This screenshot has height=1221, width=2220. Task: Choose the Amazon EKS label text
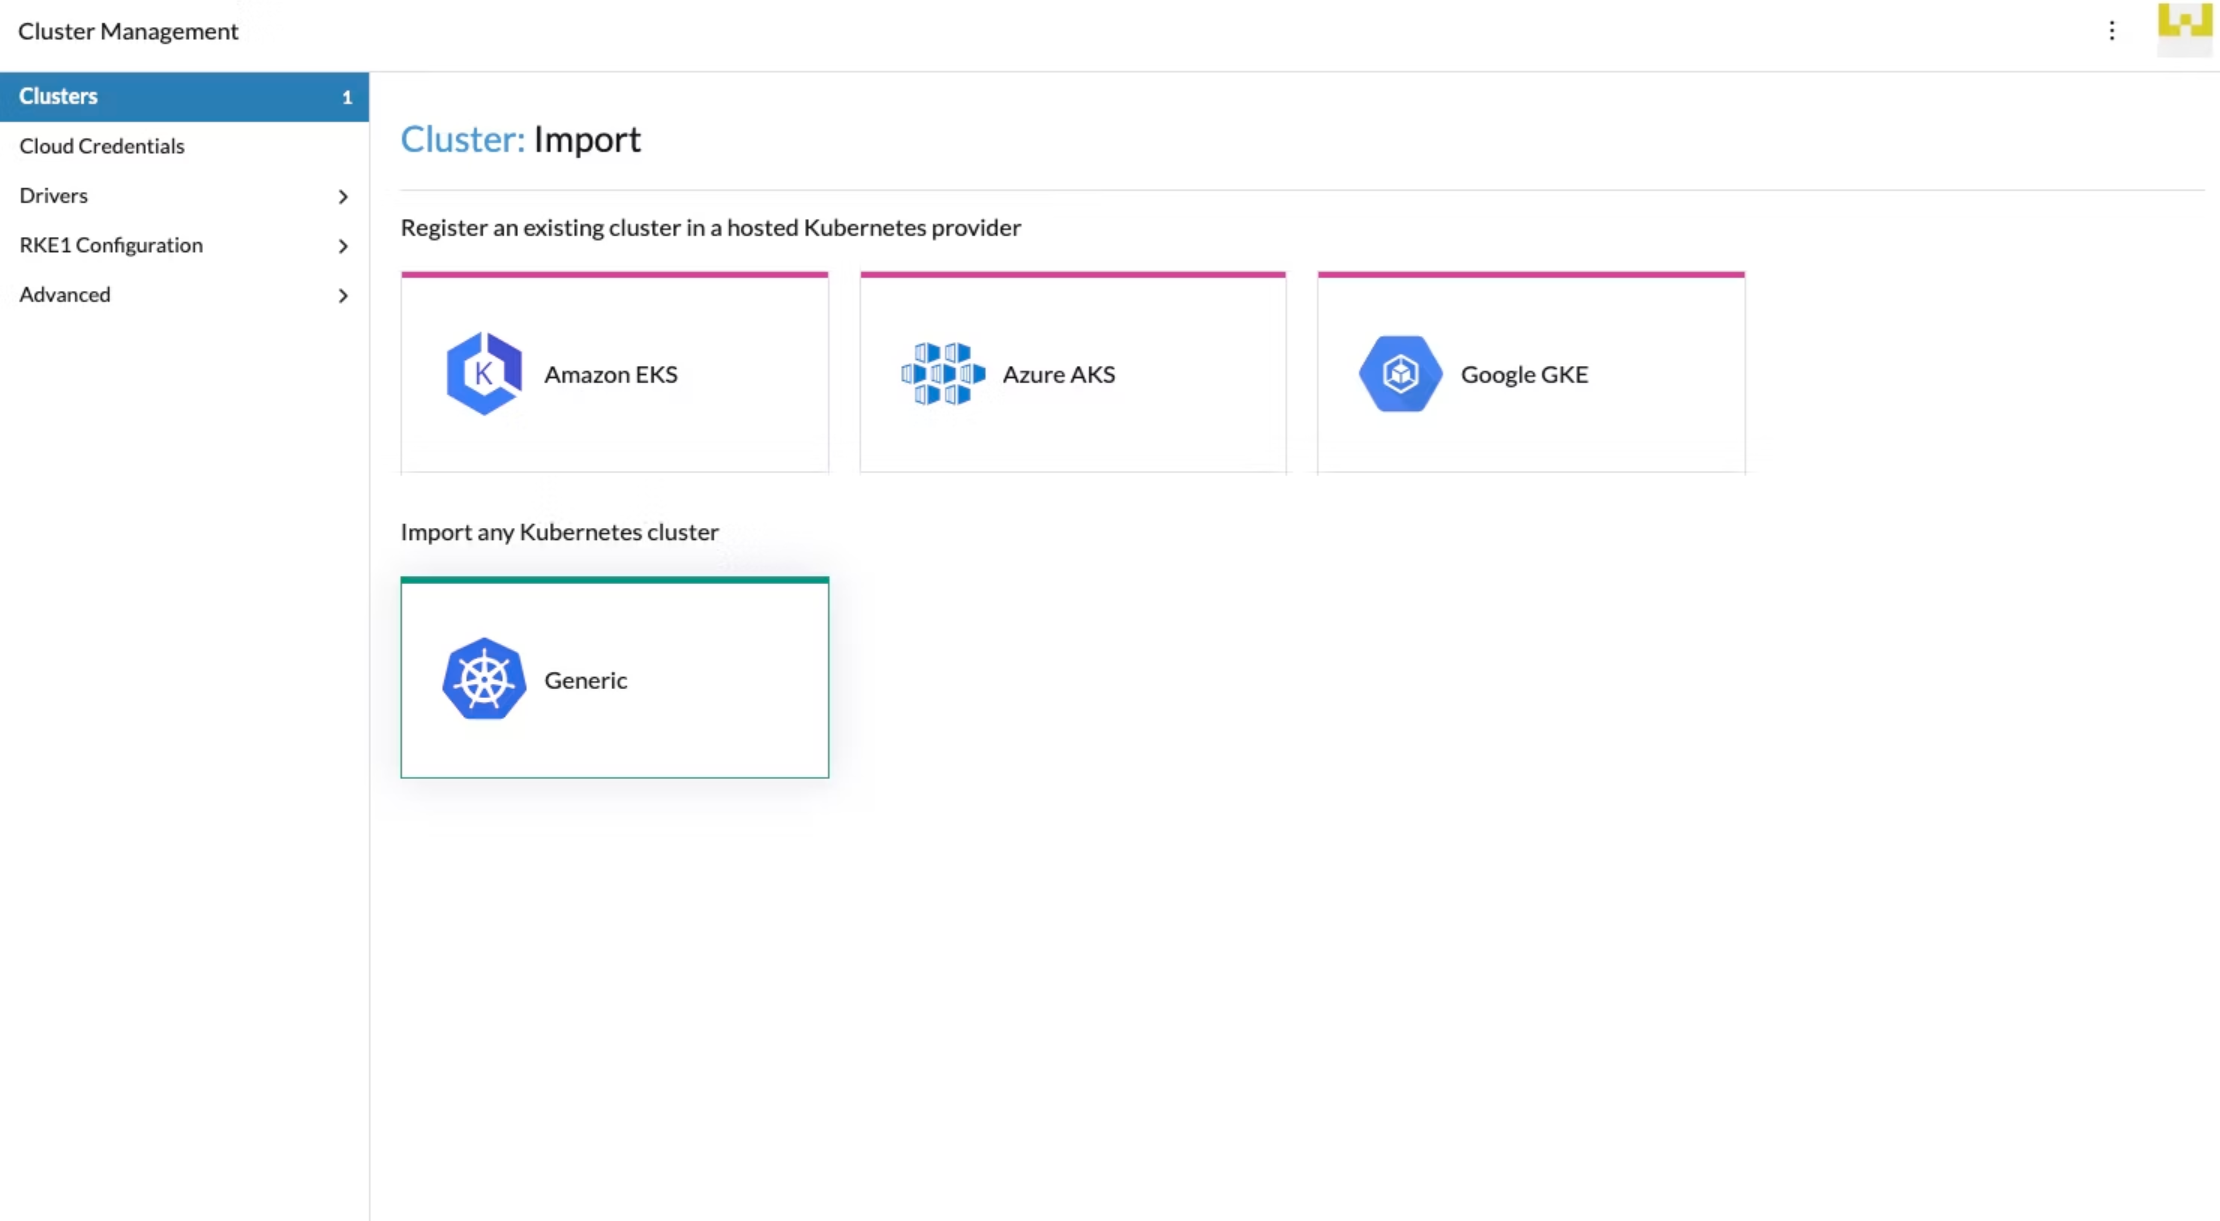tap(611, 374)
